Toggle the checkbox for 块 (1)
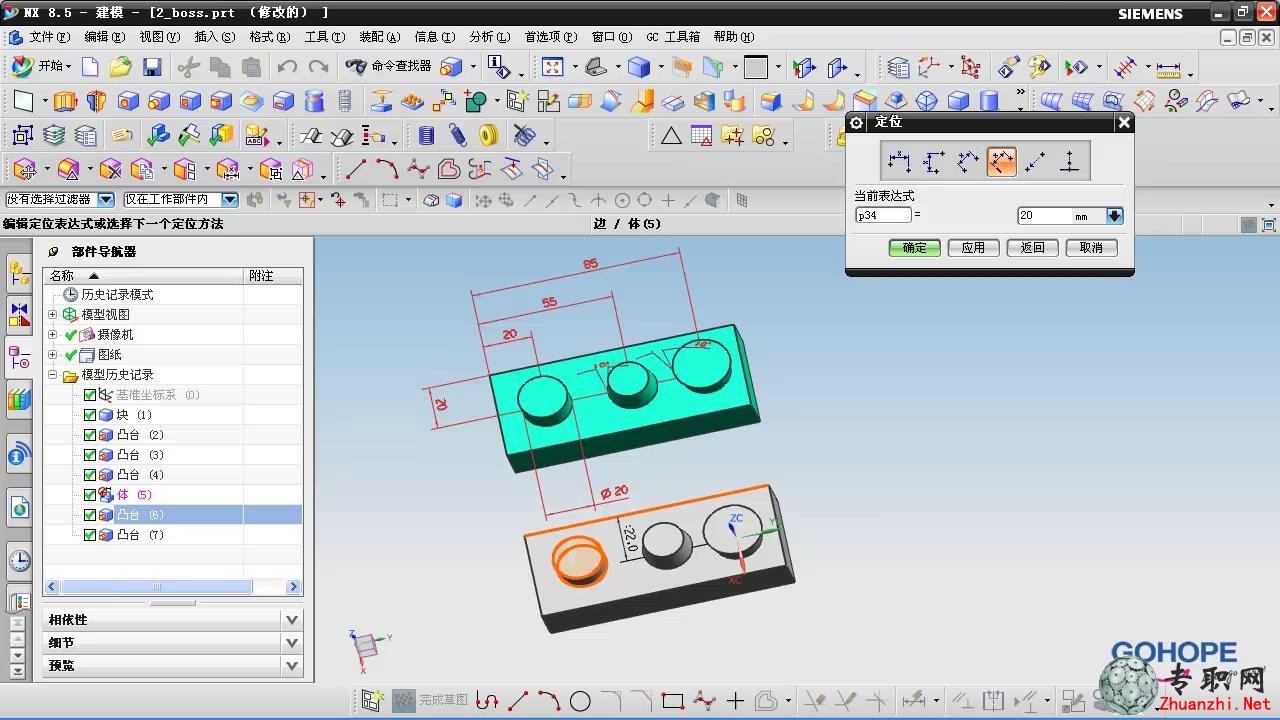Image resolution: width=1280 pixels, height=720 pixels. click(x=90, y=415)
